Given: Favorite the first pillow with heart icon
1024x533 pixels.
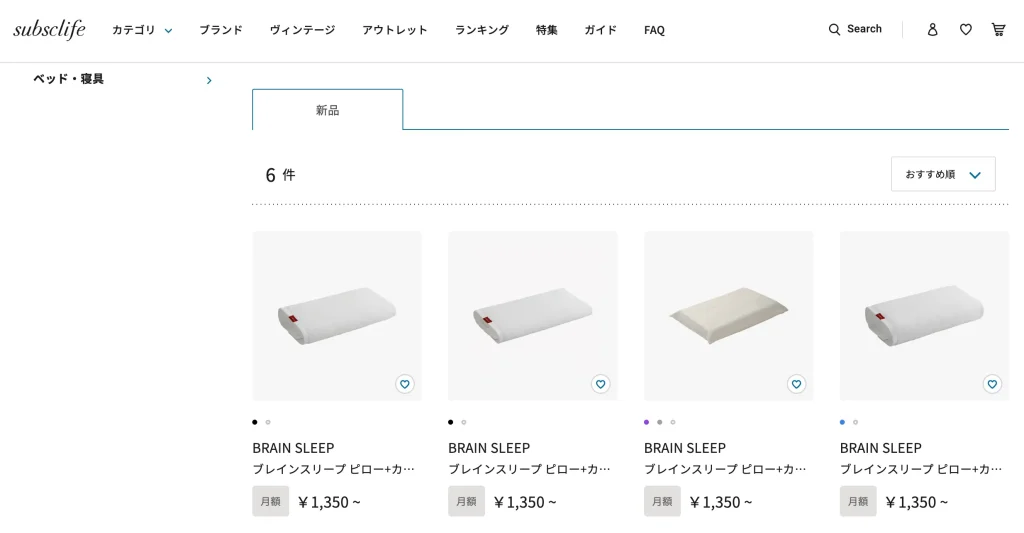Looking at the screenshot, I should tap(405, 384).
